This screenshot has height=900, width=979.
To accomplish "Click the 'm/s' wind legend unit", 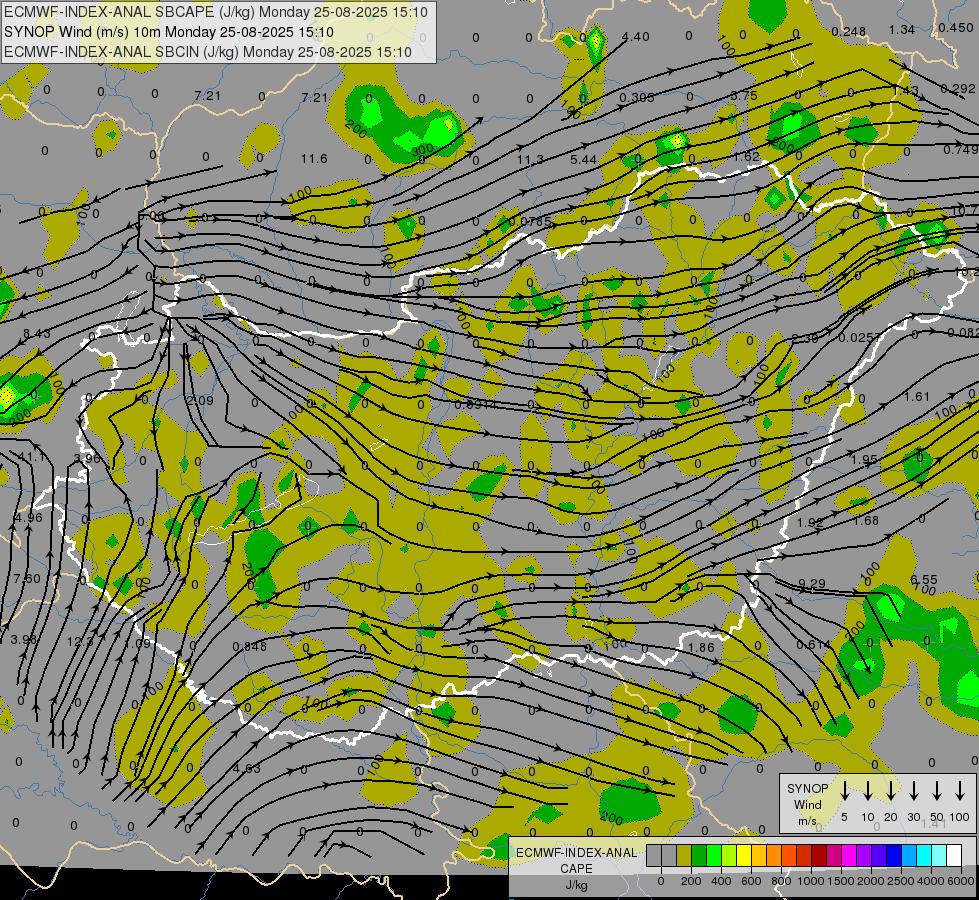I will click(x=807, y=821).
